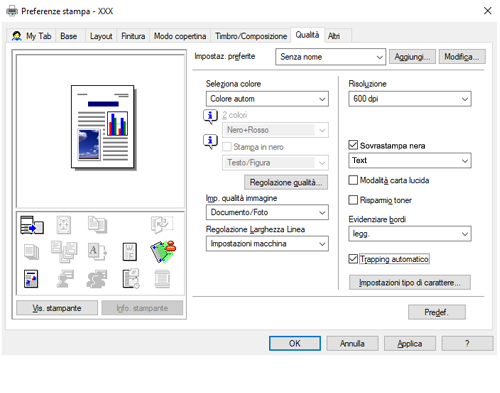The height and width of the screenshot is (393, 500).
Task: Select the Qualità tab
Action: pos(307,35)
